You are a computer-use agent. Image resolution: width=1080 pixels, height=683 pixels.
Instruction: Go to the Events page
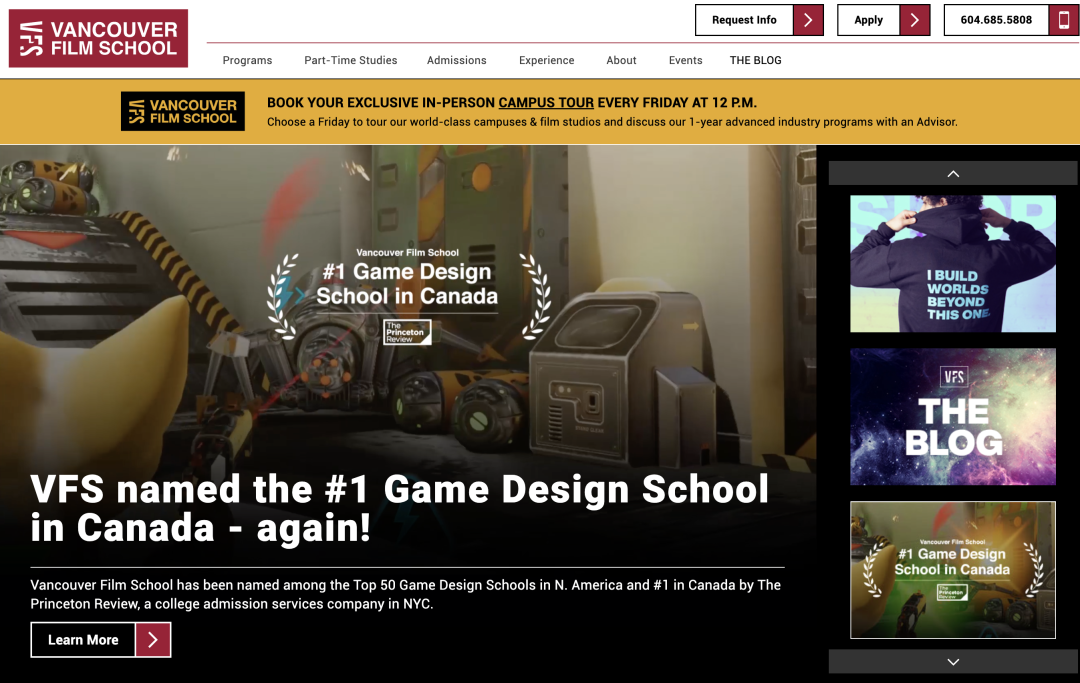(x=685, y=61)
